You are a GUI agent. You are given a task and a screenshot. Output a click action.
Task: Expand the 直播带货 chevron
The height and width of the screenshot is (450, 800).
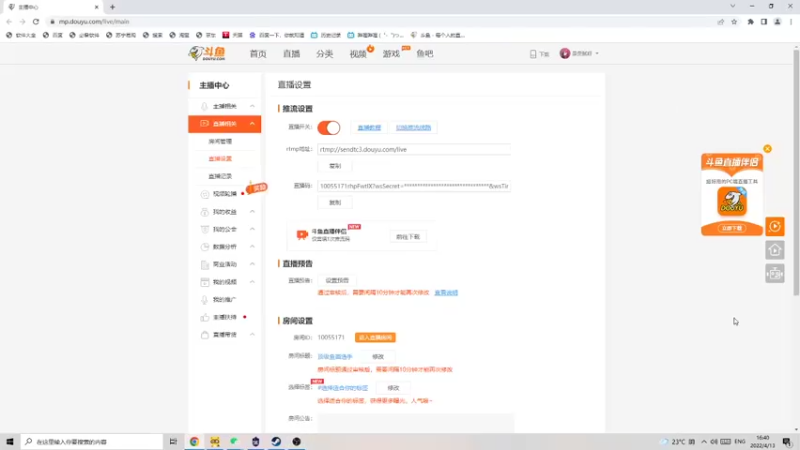coord(252,335)
